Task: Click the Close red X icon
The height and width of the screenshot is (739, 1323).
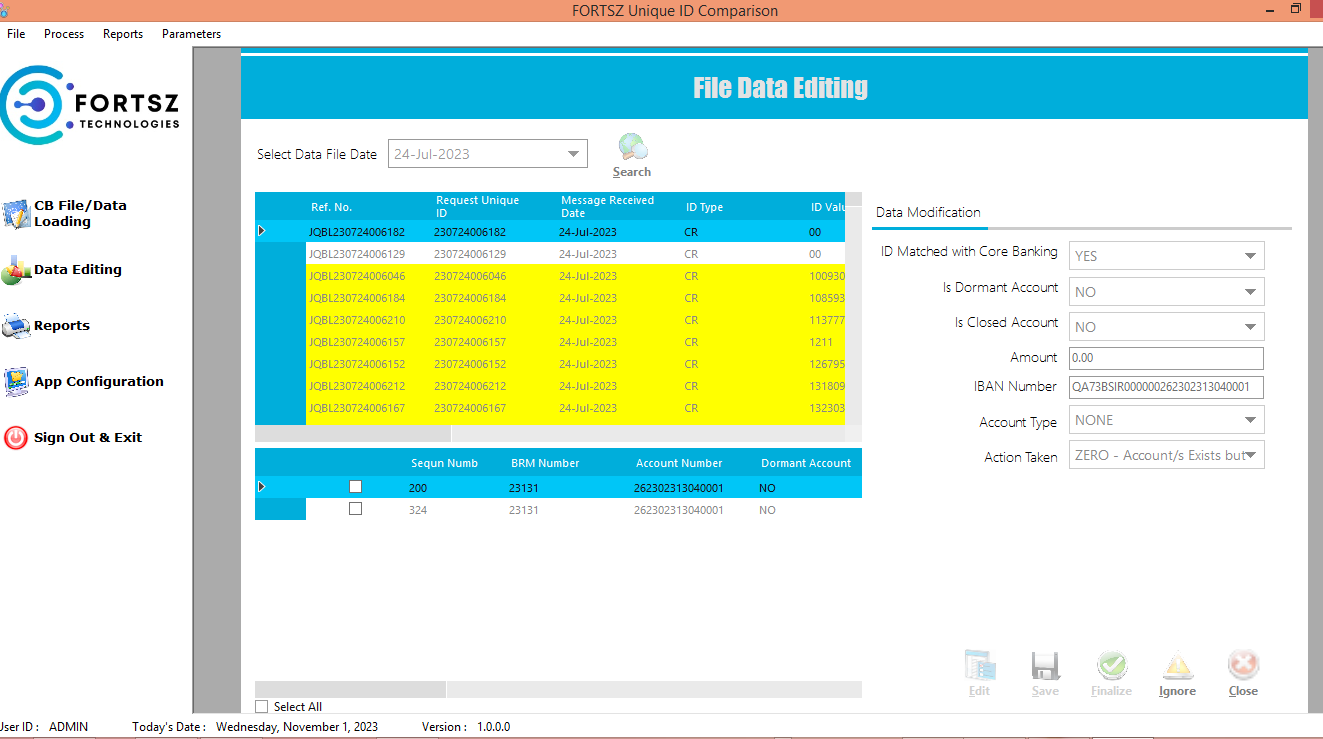Action: (1243, 667)
